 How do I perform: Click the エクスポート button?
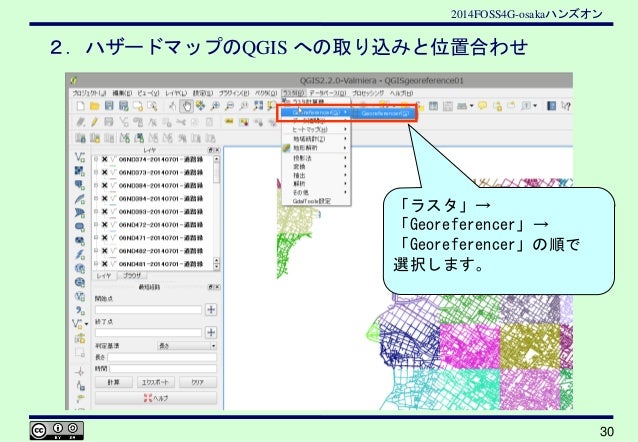click(155, 382)
